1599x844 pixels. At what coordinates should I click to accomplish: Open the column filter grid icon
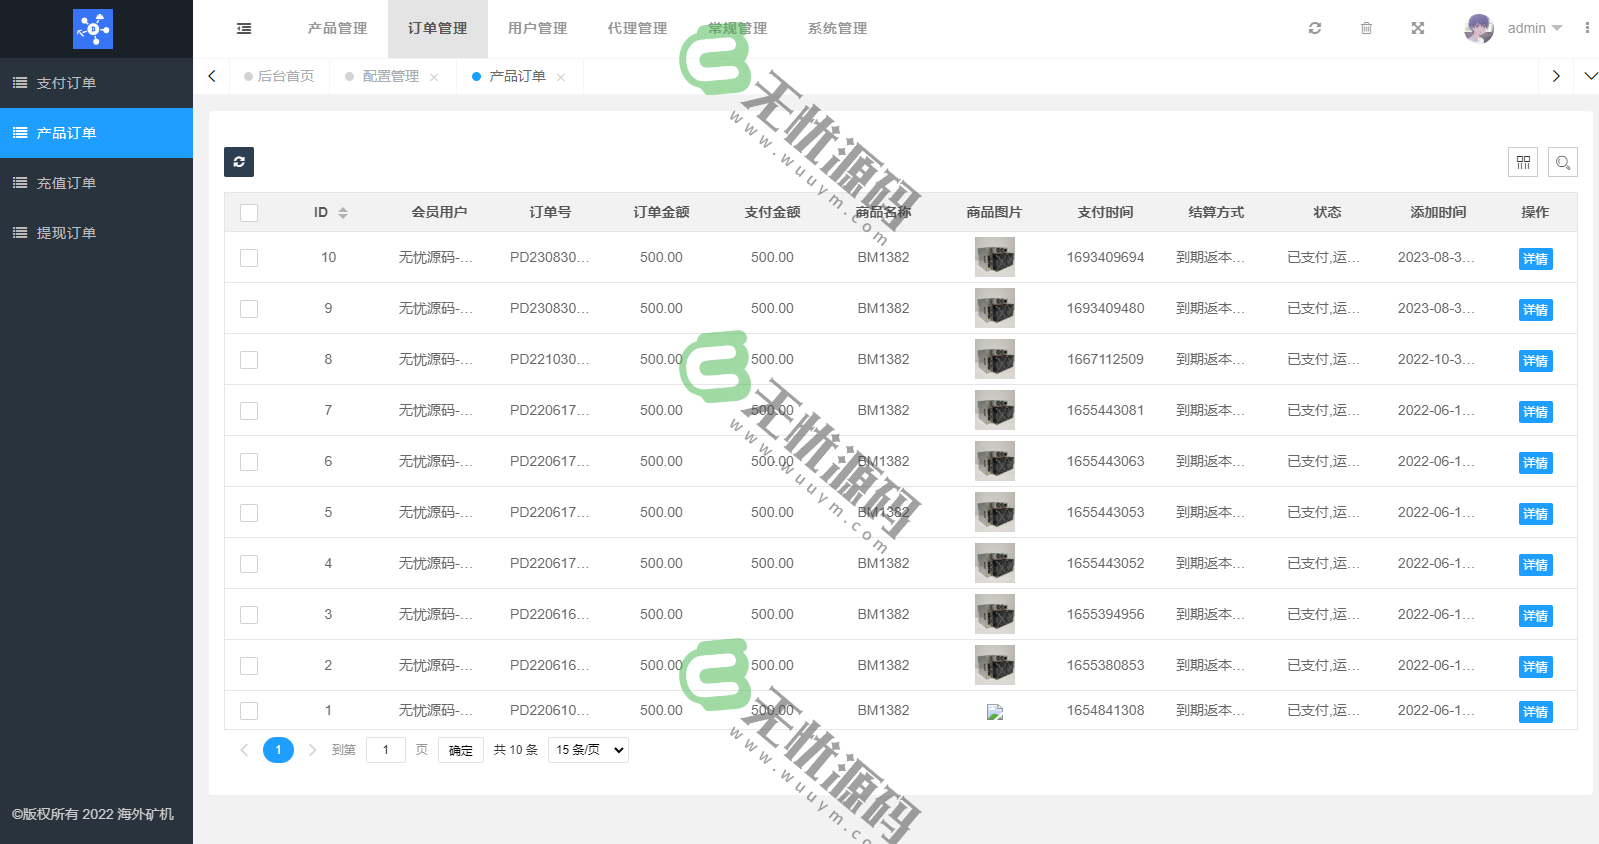point(1523,162)
